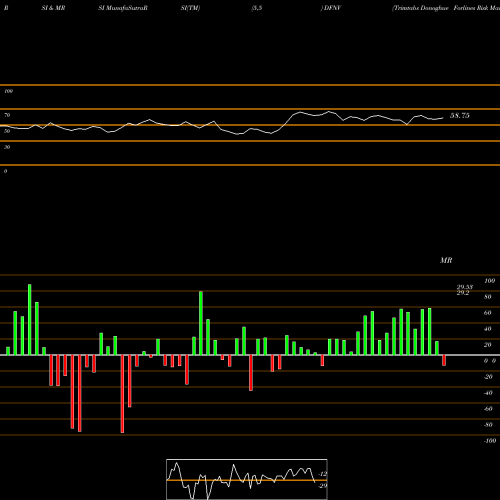The width and height of the screenshot is (500, 500).
Task: Click the "(5,5" parameter text in header
Action: [x=257, y=8]
